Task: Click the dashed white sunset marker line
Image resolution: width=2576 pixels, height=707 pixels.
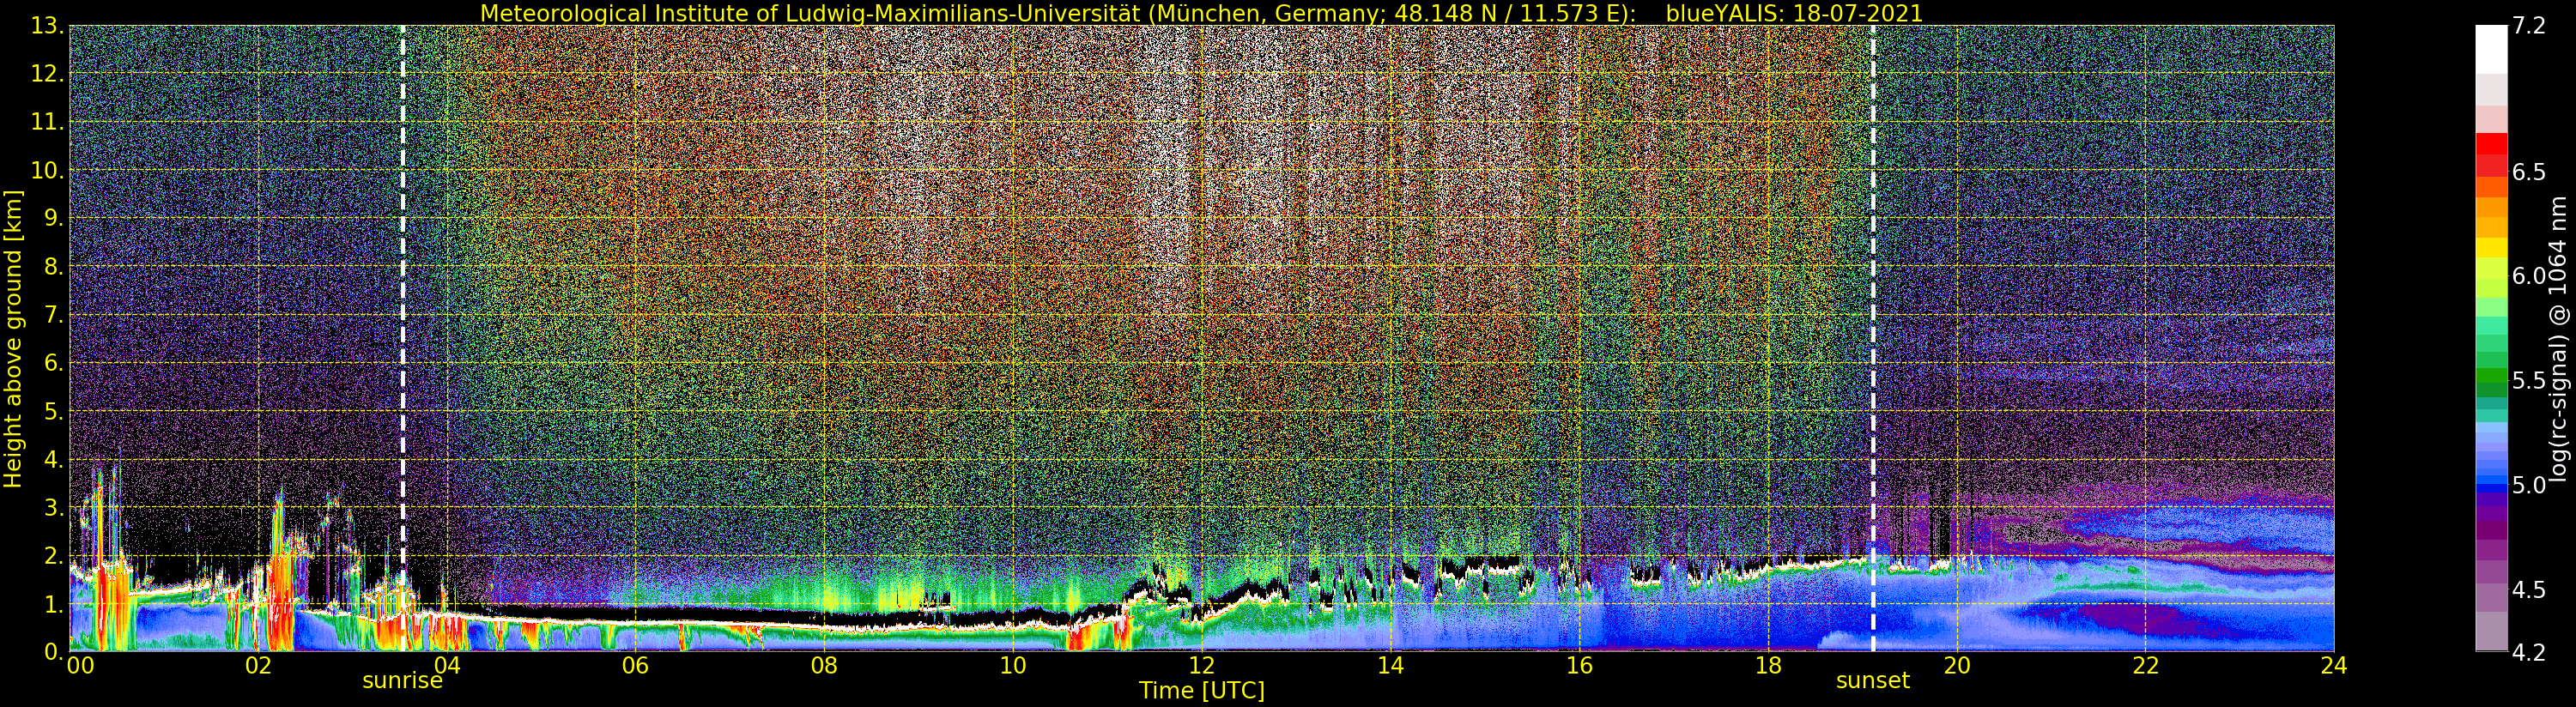Action: [1872, 300]
